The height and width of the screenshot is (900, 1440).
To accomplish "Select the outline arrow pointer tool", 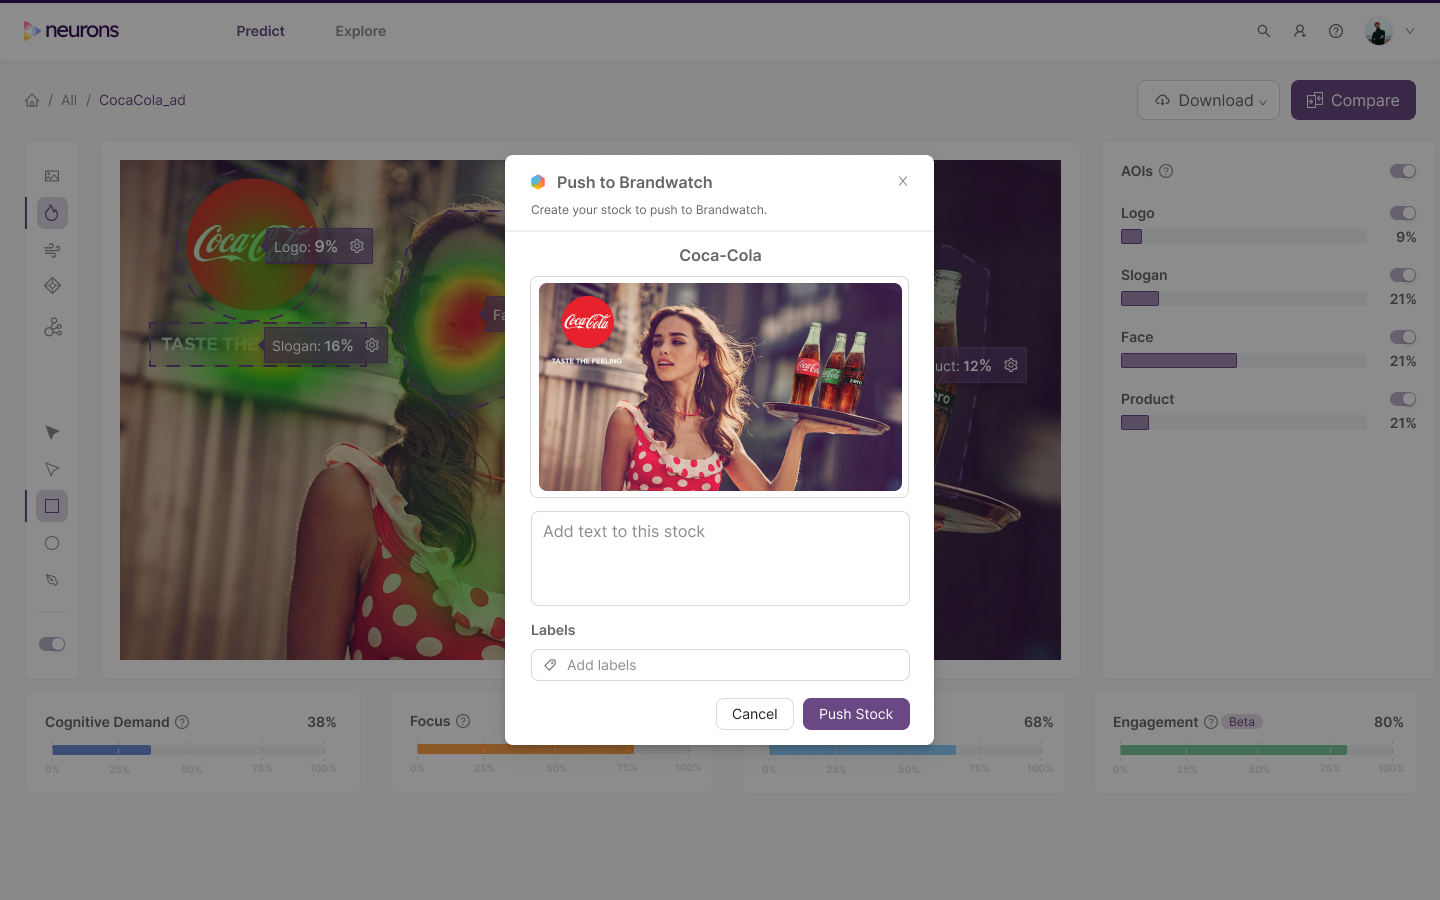I will 52,469.
